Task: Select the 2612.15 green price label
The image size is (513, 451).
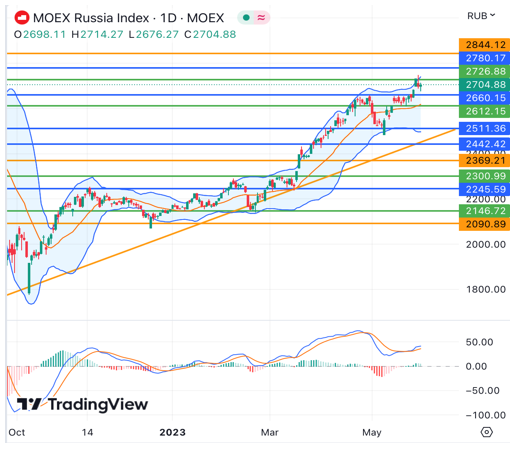Action: pyautogui.click(x=484, y=111)
